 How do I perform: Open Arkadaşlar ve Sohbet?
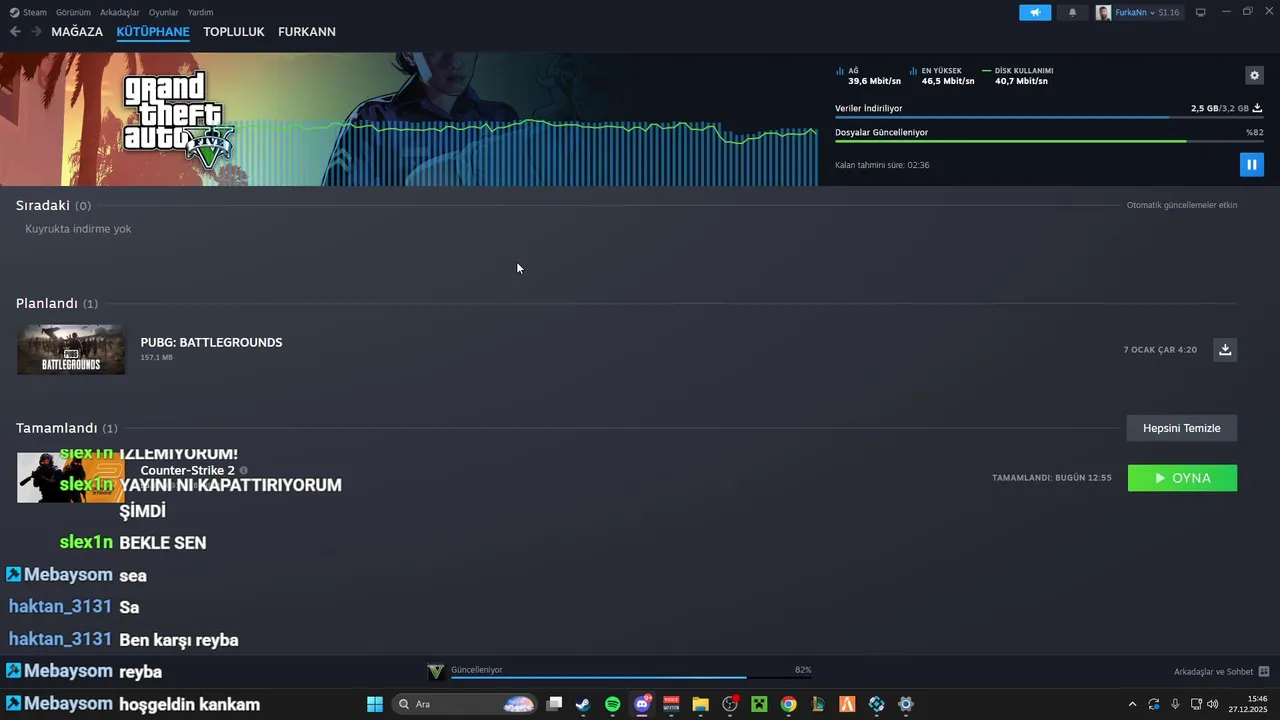pos(1213,671)
